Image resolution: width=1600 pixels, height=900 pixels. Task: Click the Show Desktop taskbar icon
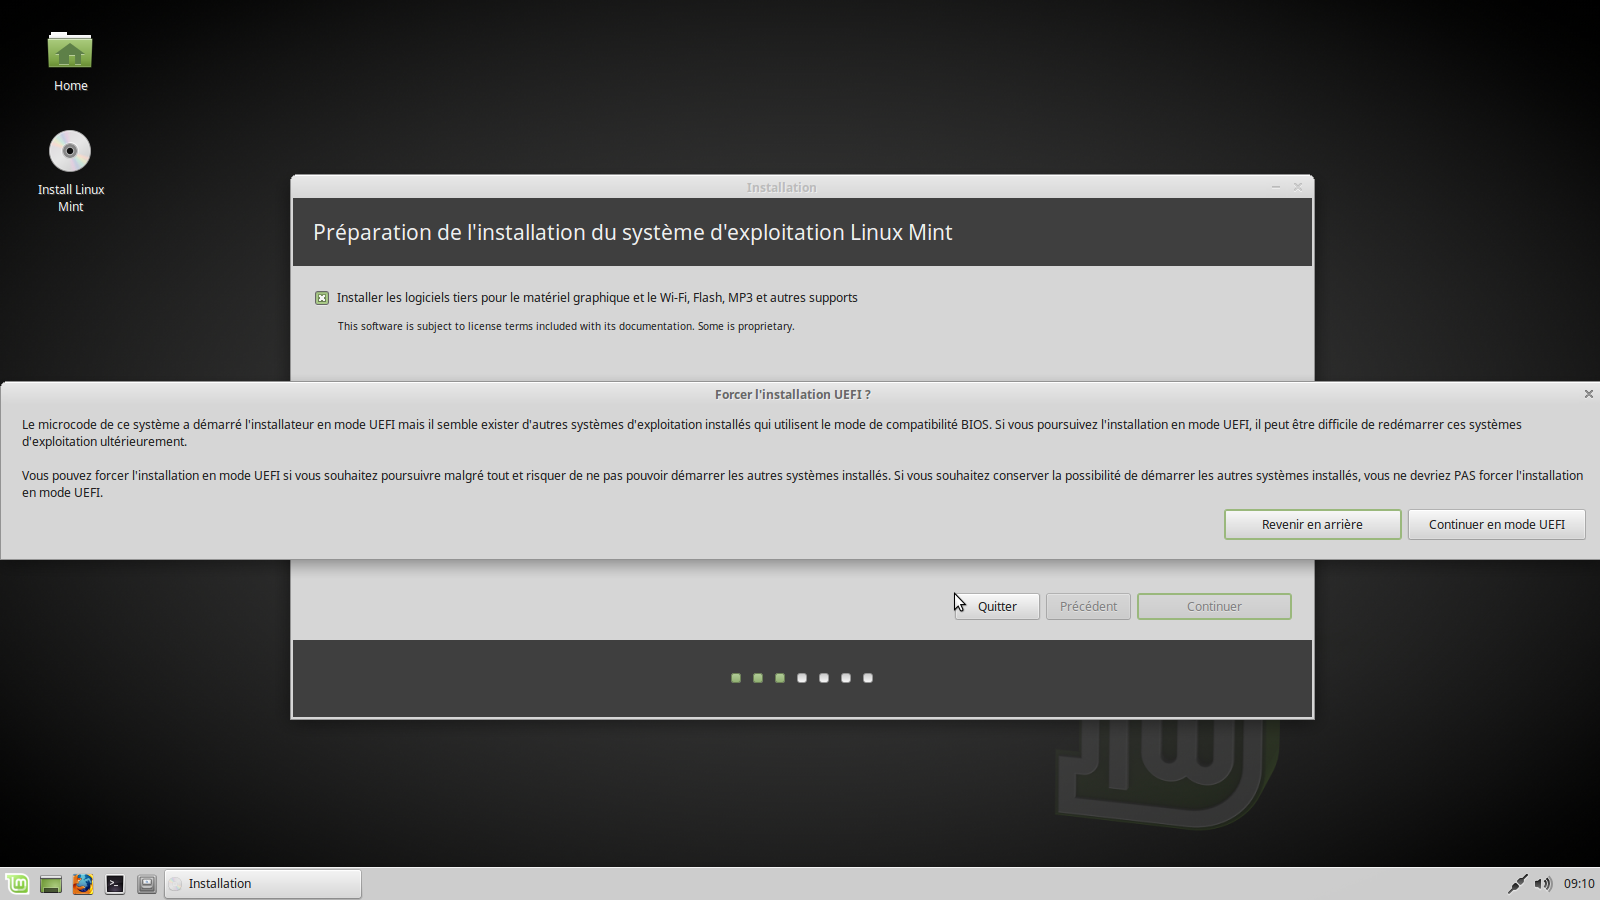click(x=51, y=884)
